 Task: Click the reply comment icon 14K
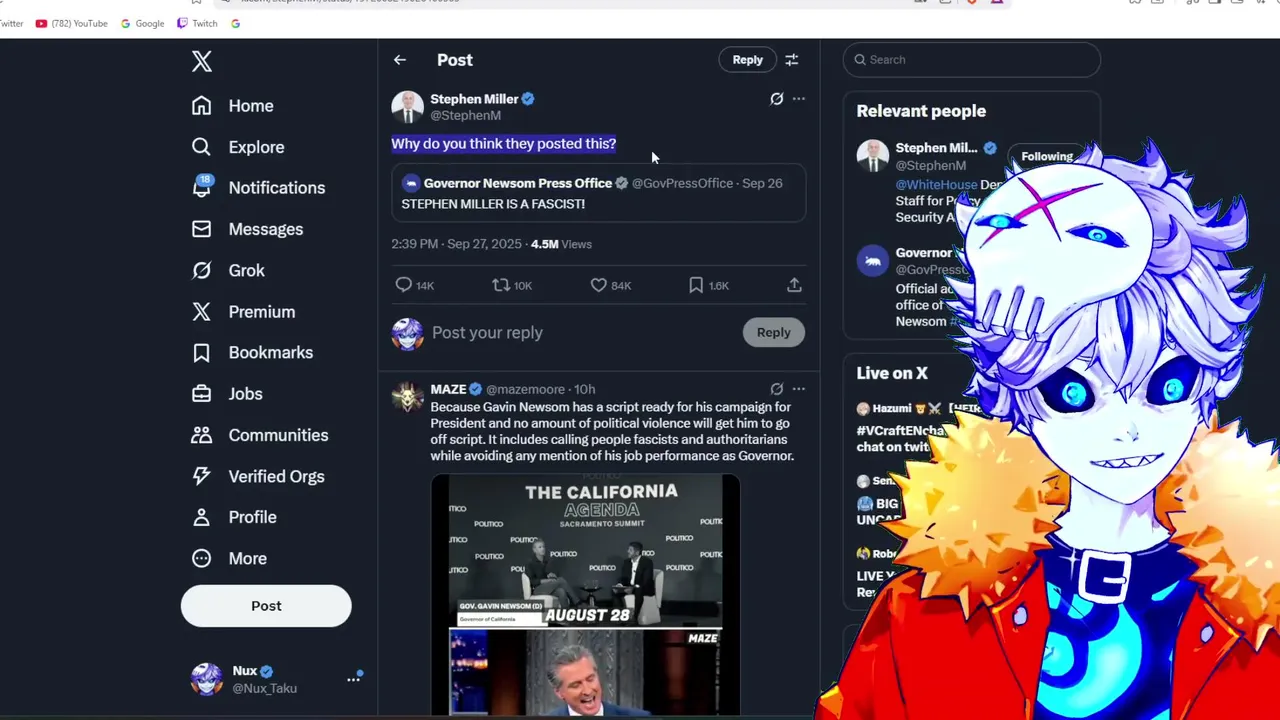404,285
